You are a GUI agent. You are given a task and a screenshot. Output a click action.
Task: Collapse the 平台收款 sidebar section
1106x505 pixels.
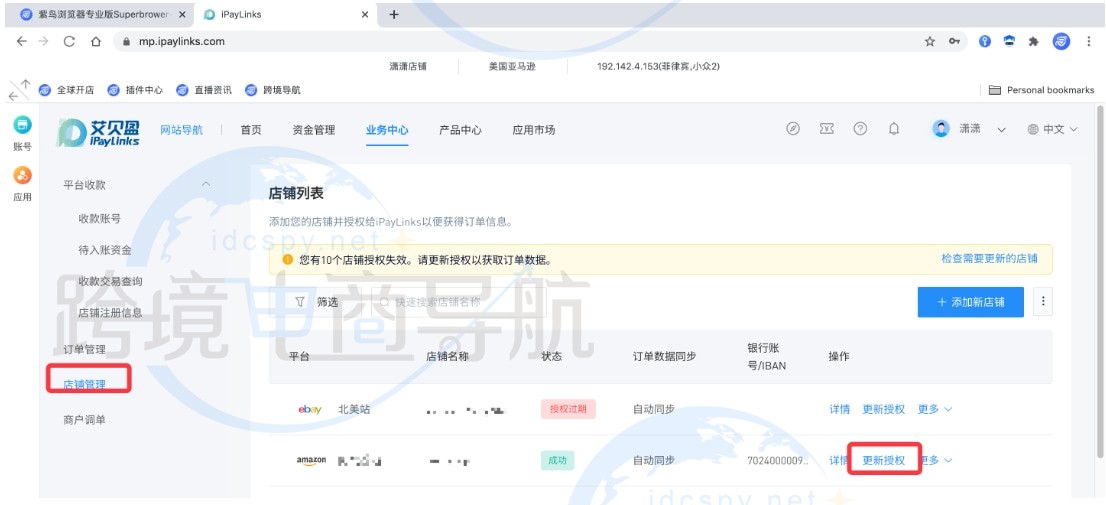(206, 184)
